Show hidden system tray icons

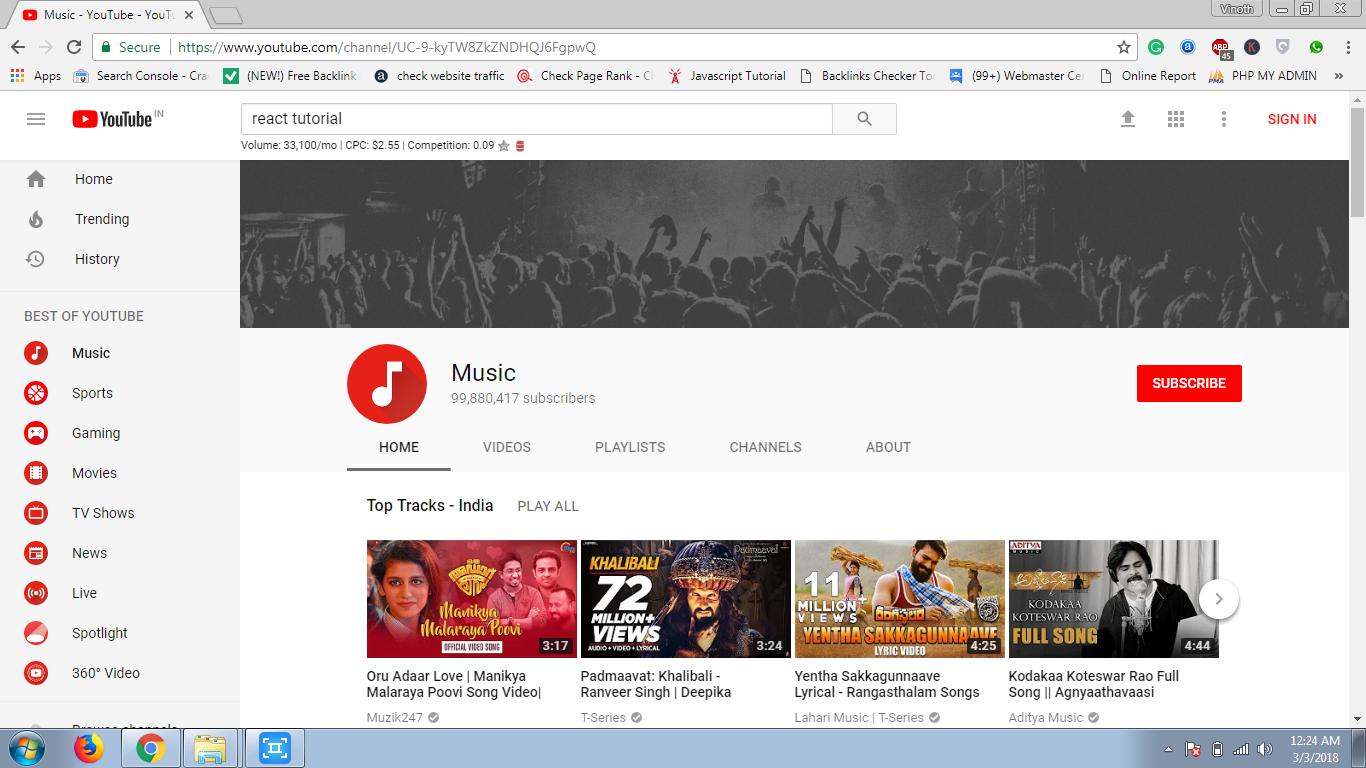1169,749
